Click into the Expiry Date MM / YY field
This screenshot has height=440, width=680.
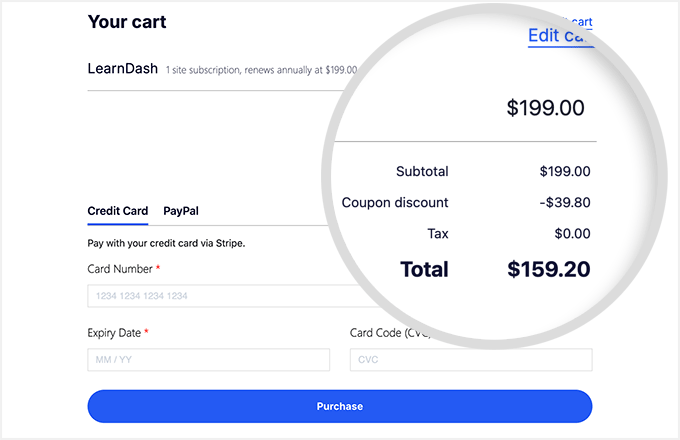(208, 360)
